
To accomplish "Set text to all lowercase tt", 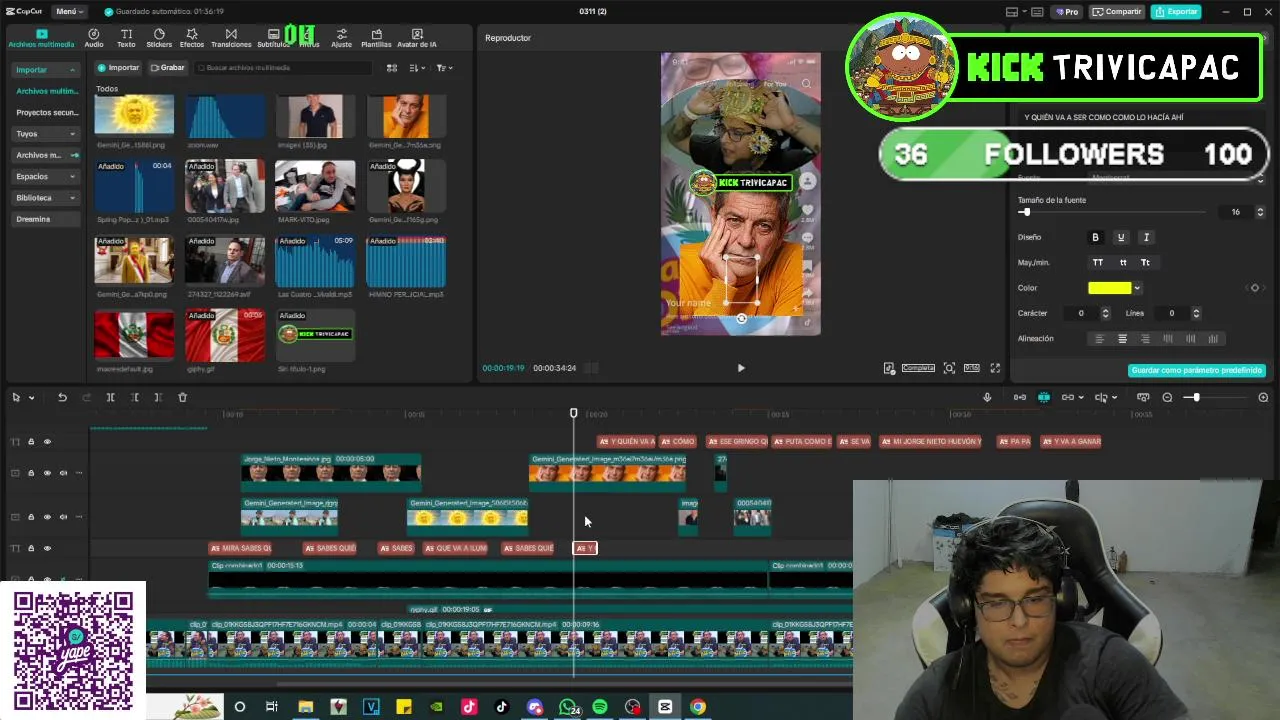I will [x=1123, y=262].
